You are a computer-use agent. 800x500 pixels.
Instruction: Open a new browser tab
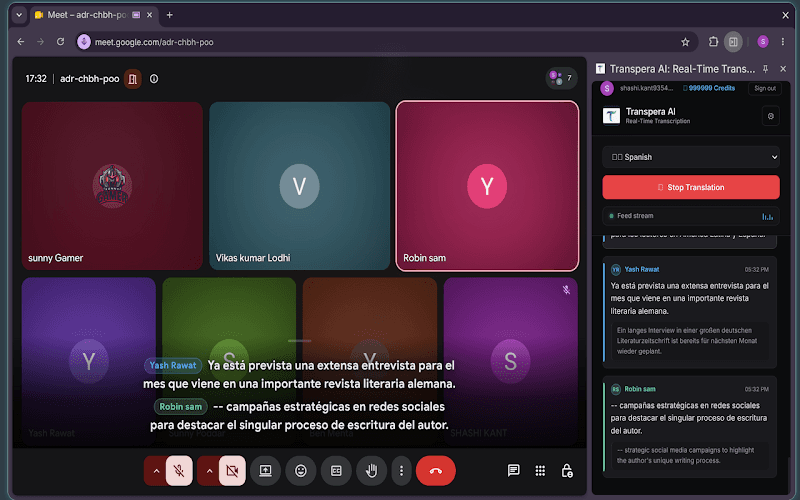[169, 15]
